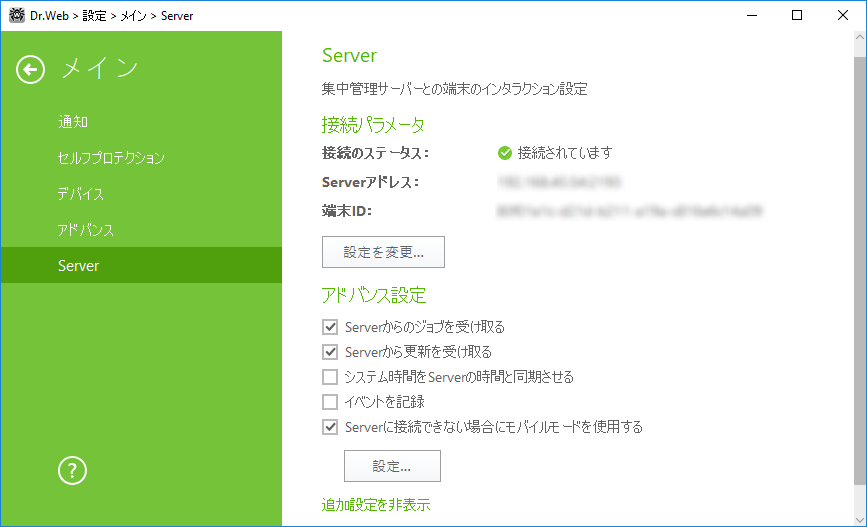Minimize the Dr.Web settings window
Viewport: 867px width, 527px height.
pyautogui.click(x=752, y=15)
